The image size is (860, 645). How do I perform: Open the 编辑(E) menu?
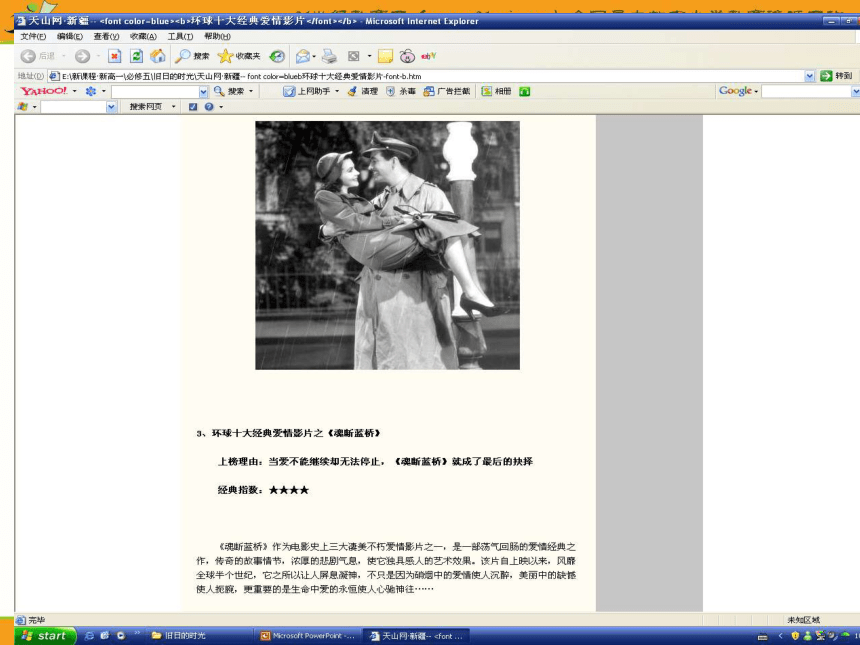click(x=70, y=36)
